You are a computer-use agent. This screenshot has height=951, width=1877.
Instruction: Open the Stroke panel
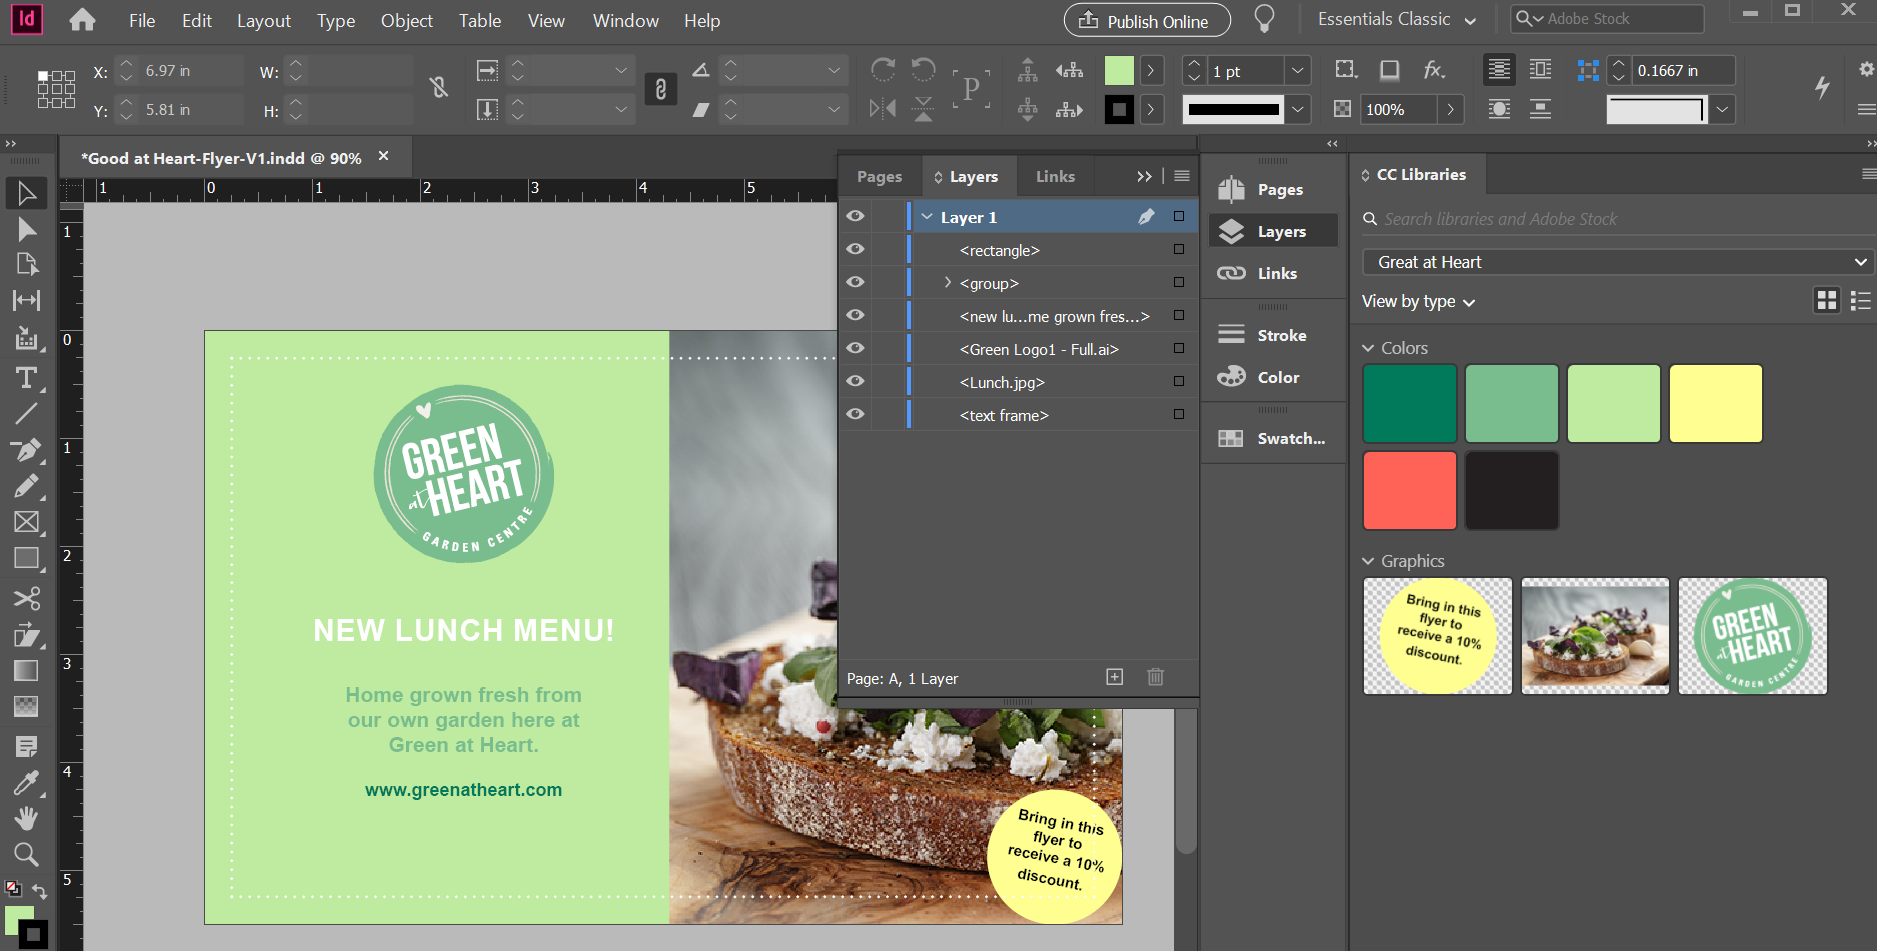[1274, 334]
